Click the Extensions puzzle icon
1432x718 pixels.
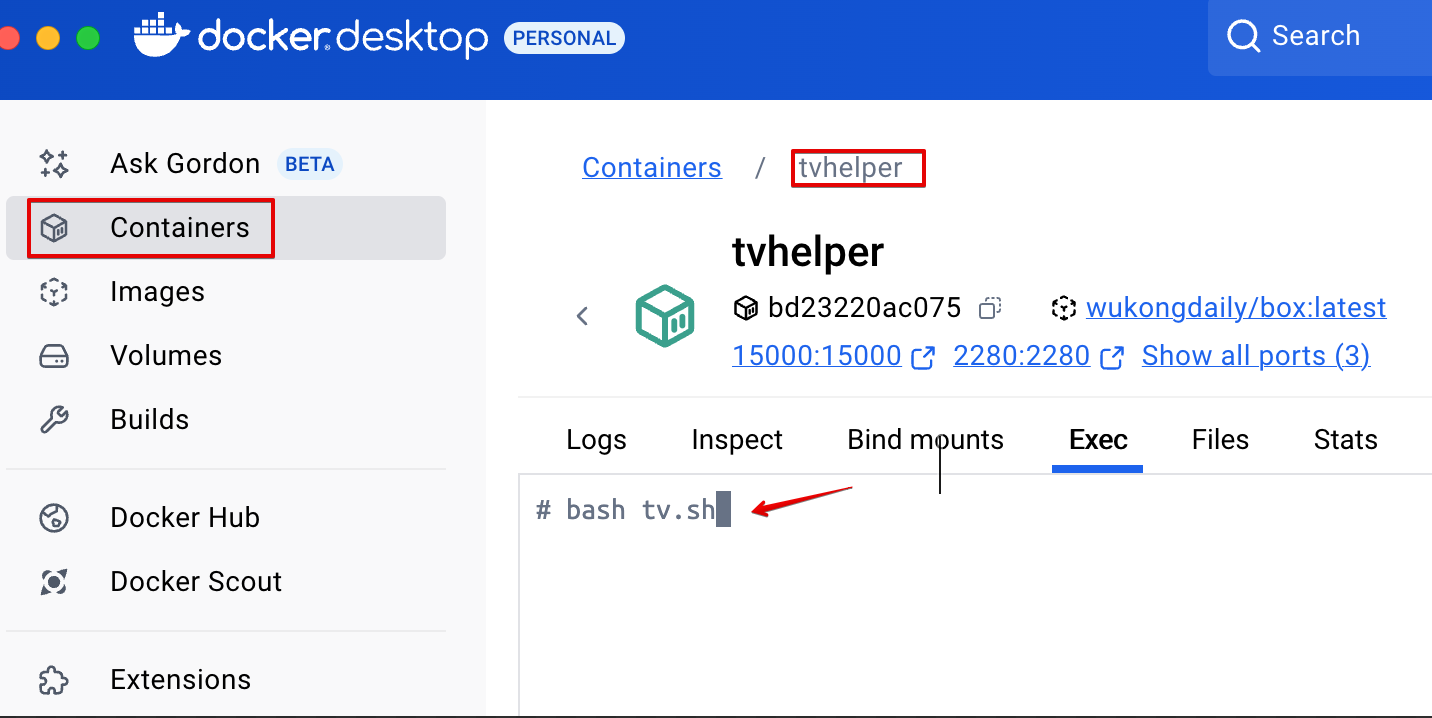(x=53, y=680)
